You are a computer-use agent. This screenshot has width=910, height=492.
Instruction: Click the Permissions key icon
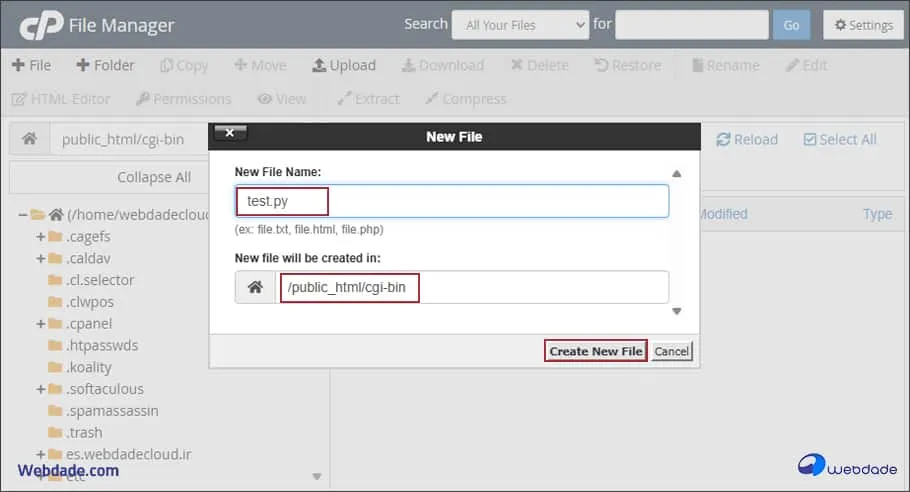tap(143, 99)
